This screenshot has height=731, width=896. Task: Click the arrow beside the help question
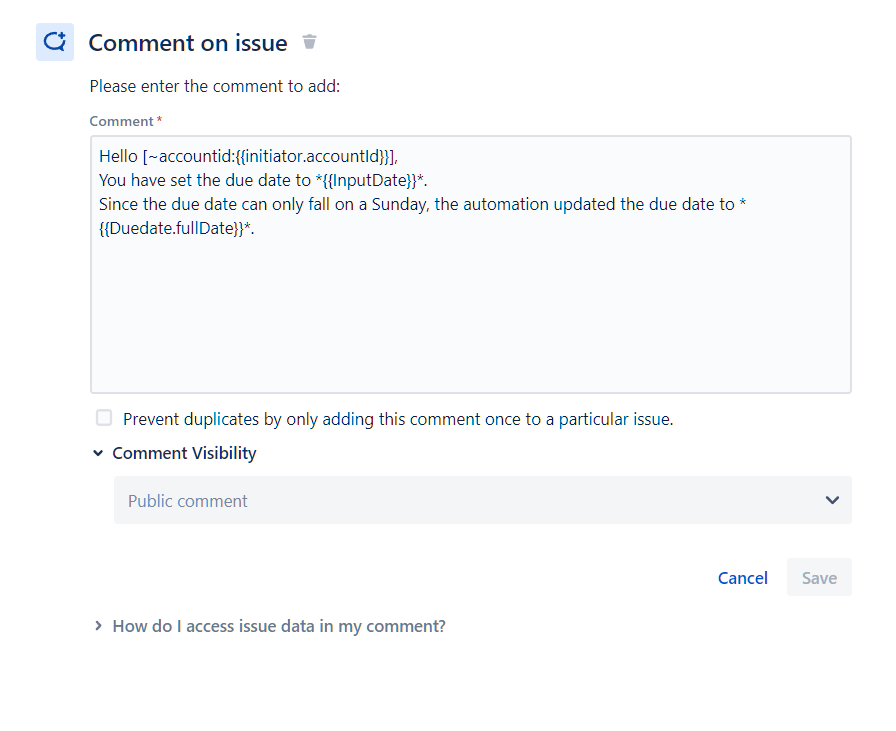(97, 625)
